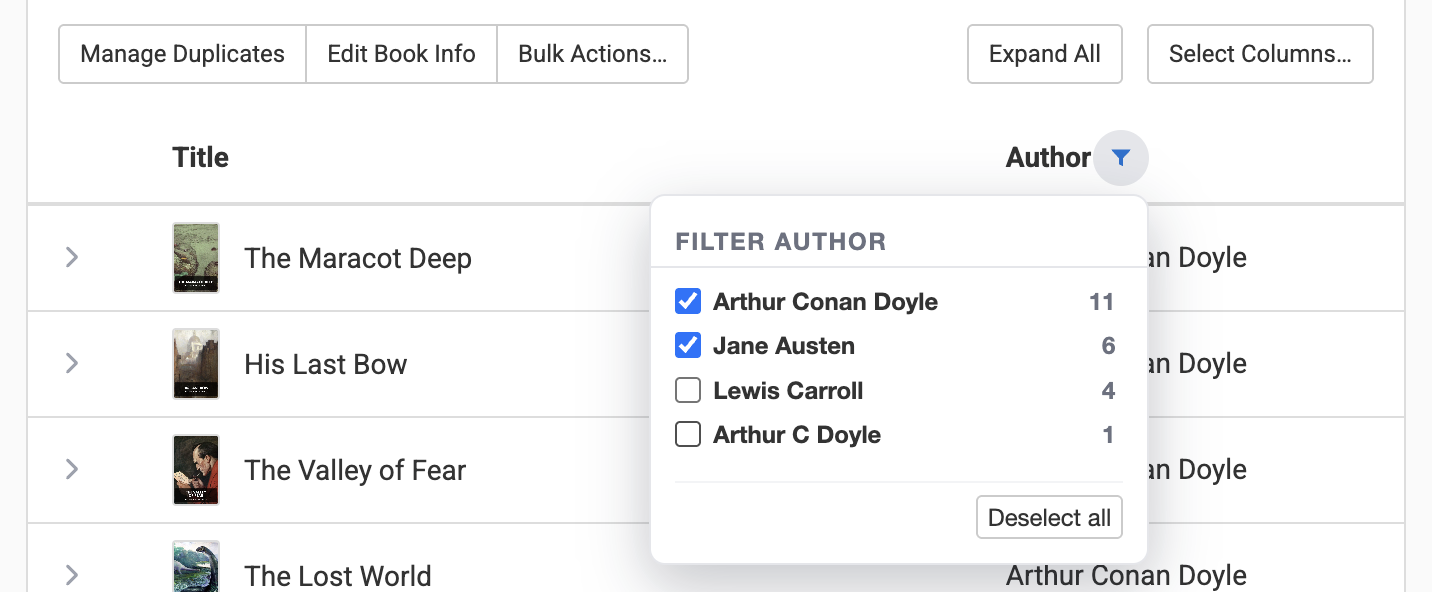Image resolution: width=1432 pixels, height=592 pixels.
Task: Click the Manage Duplicates button
Action: [x=182, y=54]
